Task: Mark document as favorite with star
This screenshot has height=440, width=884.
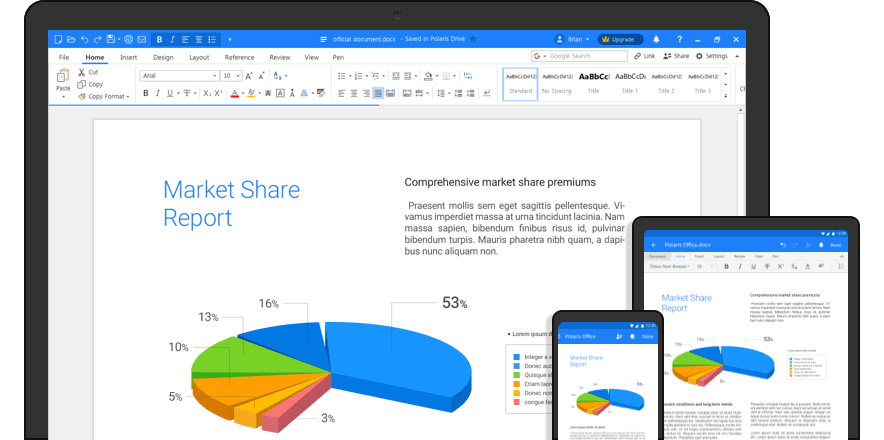Action: point(473,39)
